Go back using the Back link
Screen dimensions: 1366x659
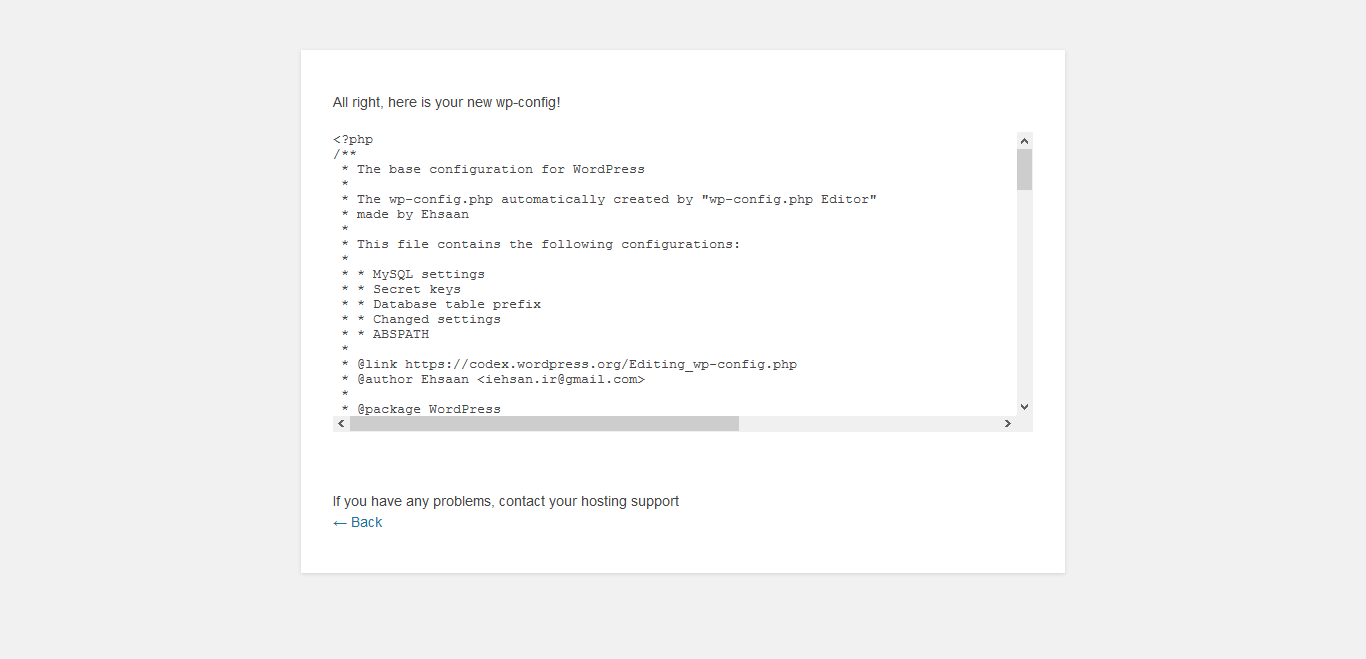click(x=357, y=522)
